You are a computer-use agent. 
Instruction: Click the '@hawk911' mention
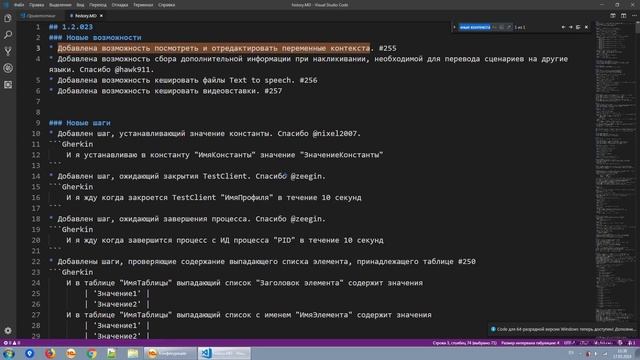click(133, 69)
